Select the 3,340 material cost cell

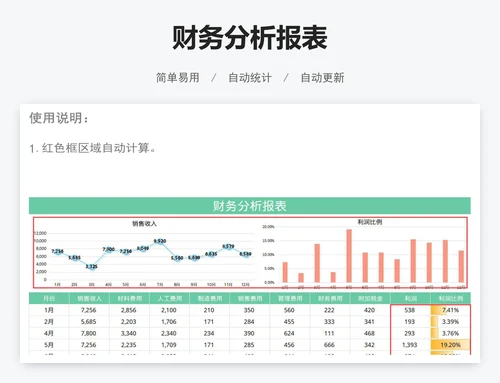coord(129,333)
